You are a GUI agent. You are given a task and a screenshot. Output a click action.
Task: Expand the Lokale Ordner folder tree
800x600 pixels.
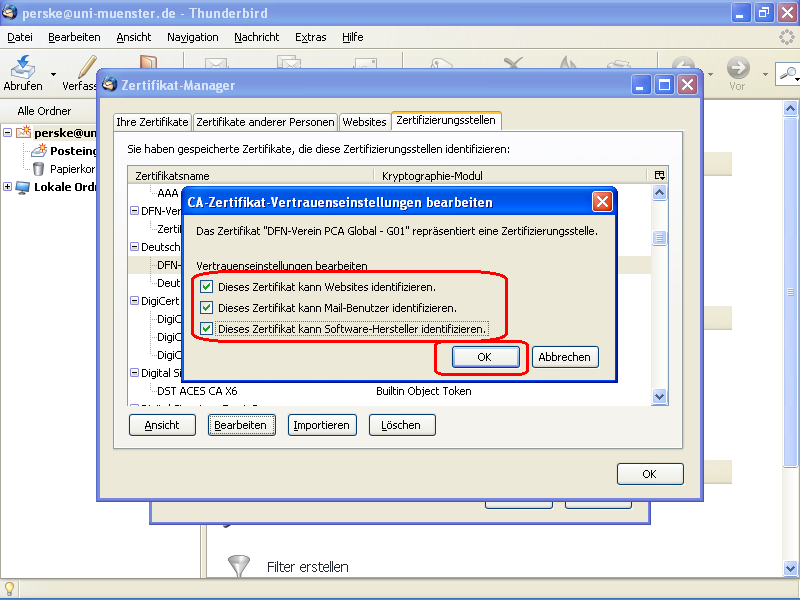click(7, 186)
